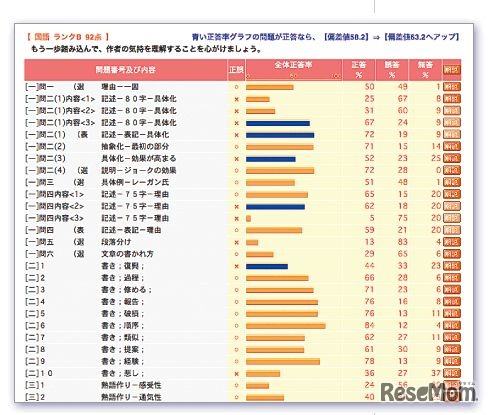Open 解説 for [二]9 書き；経験 row
The image size is (491, 415).
pos(452,361)
